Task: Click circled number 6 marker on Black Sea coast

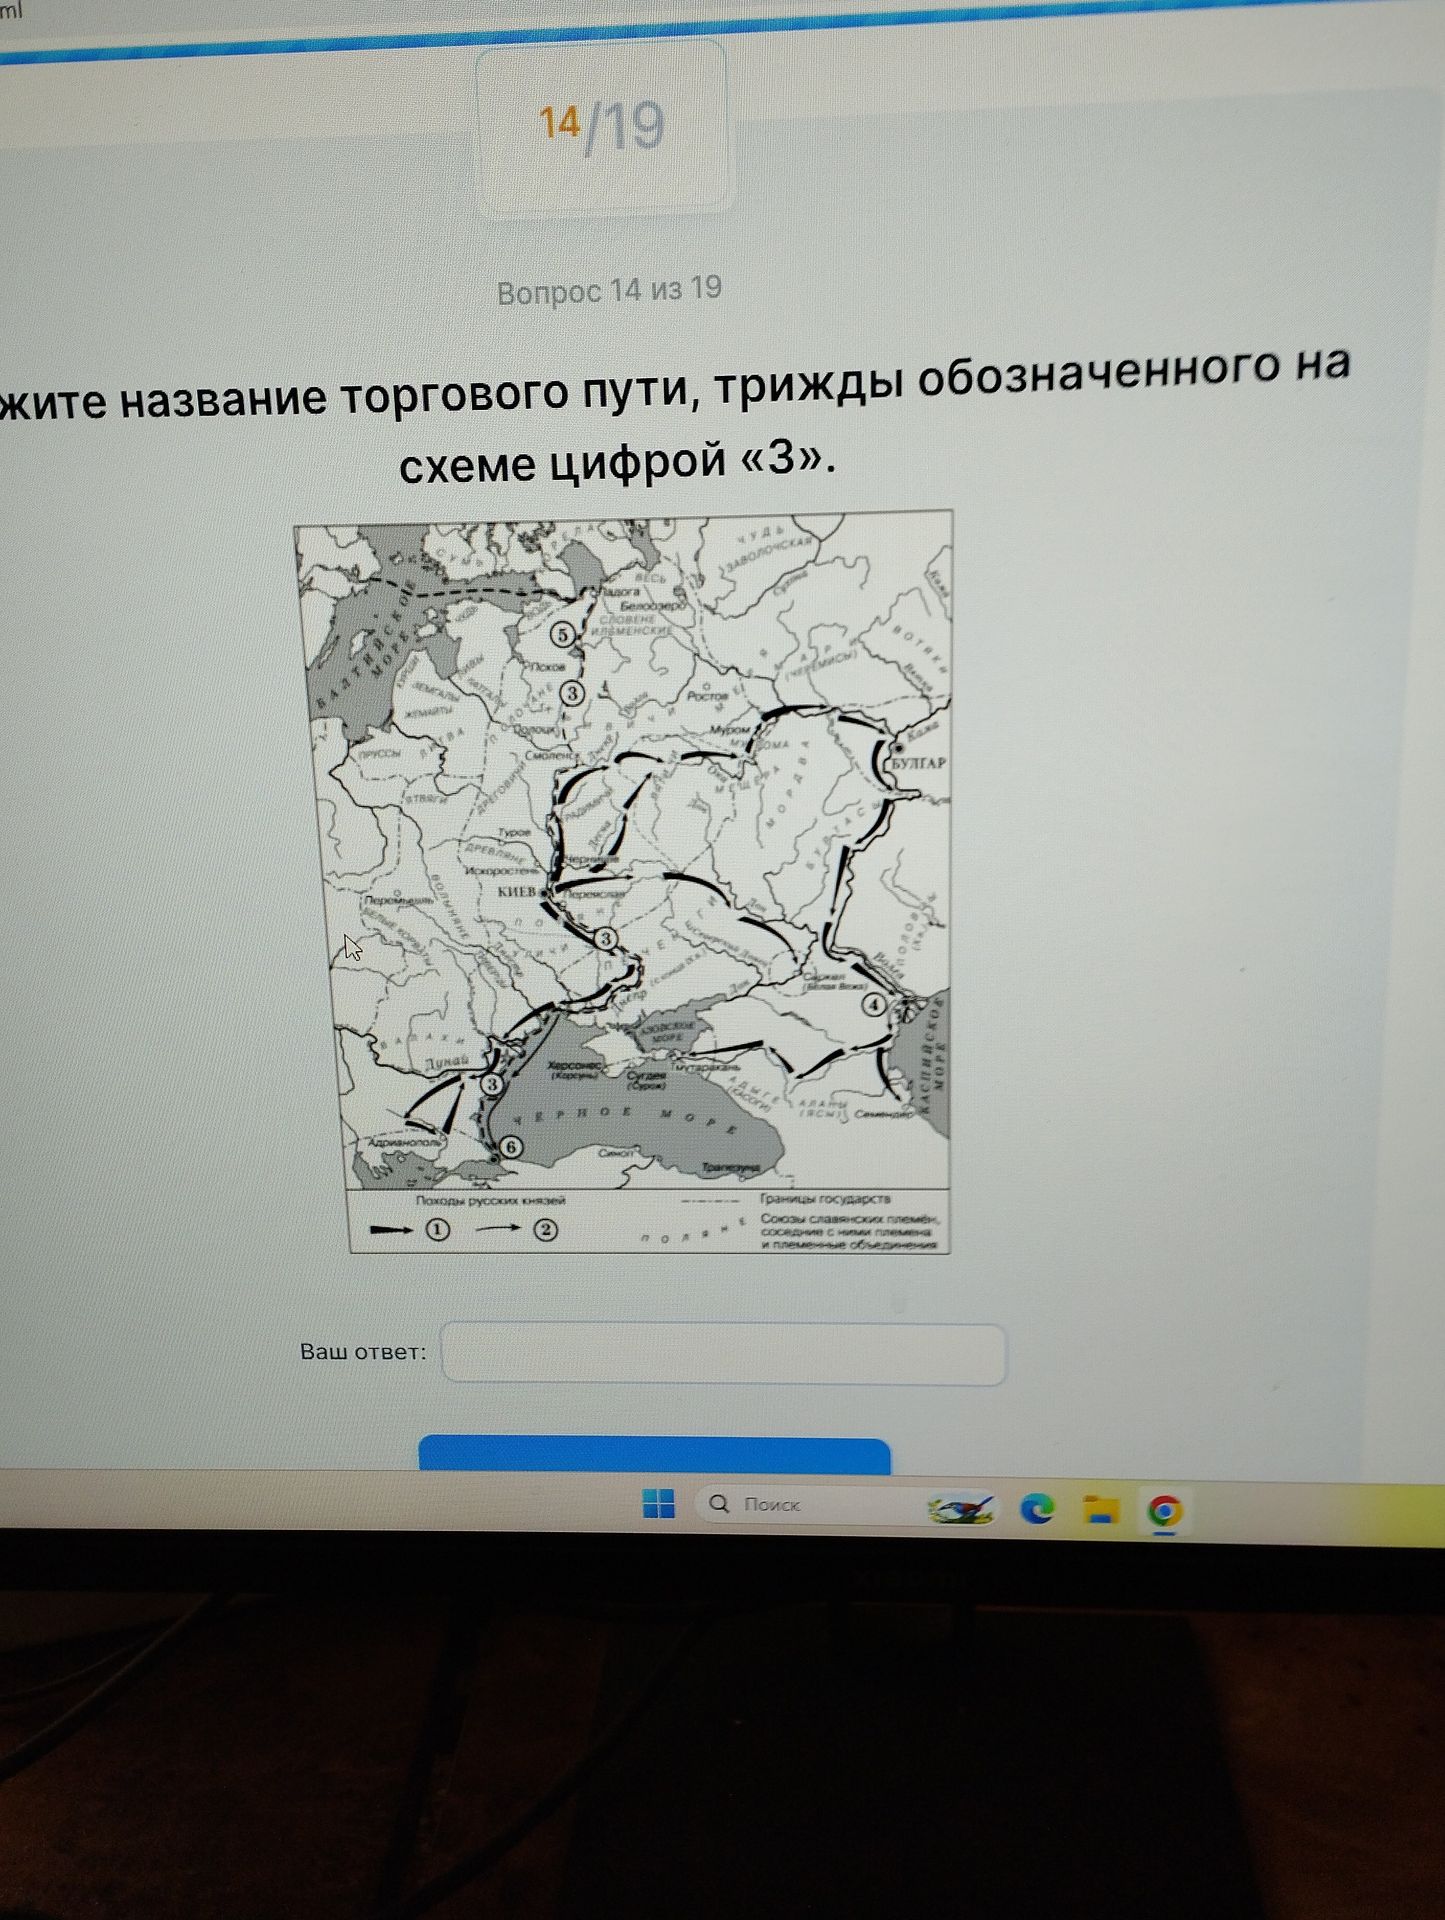Action: tap(510, 1147)
